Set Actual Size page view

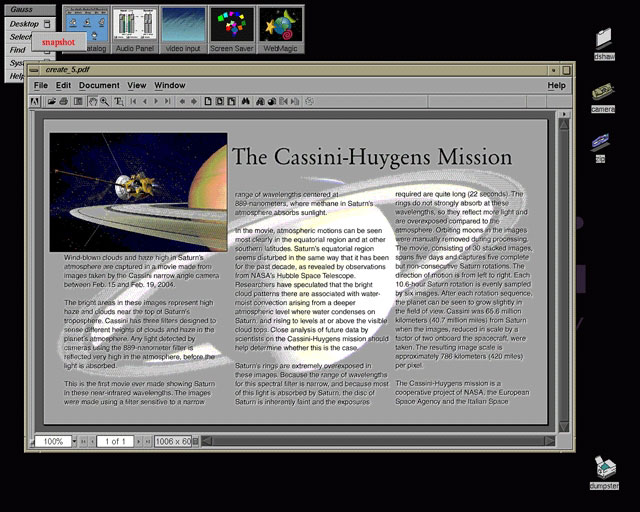point(208,101)
